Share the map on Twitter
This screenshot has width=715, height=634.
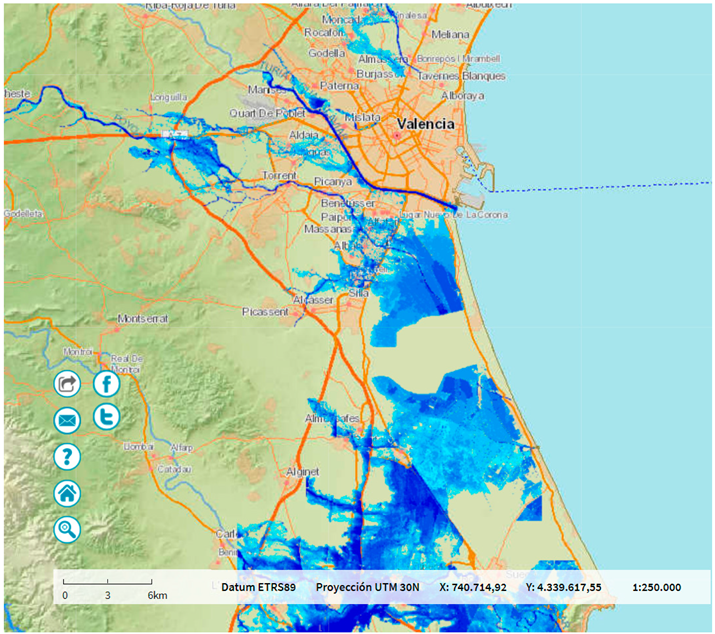click(107, 416)
